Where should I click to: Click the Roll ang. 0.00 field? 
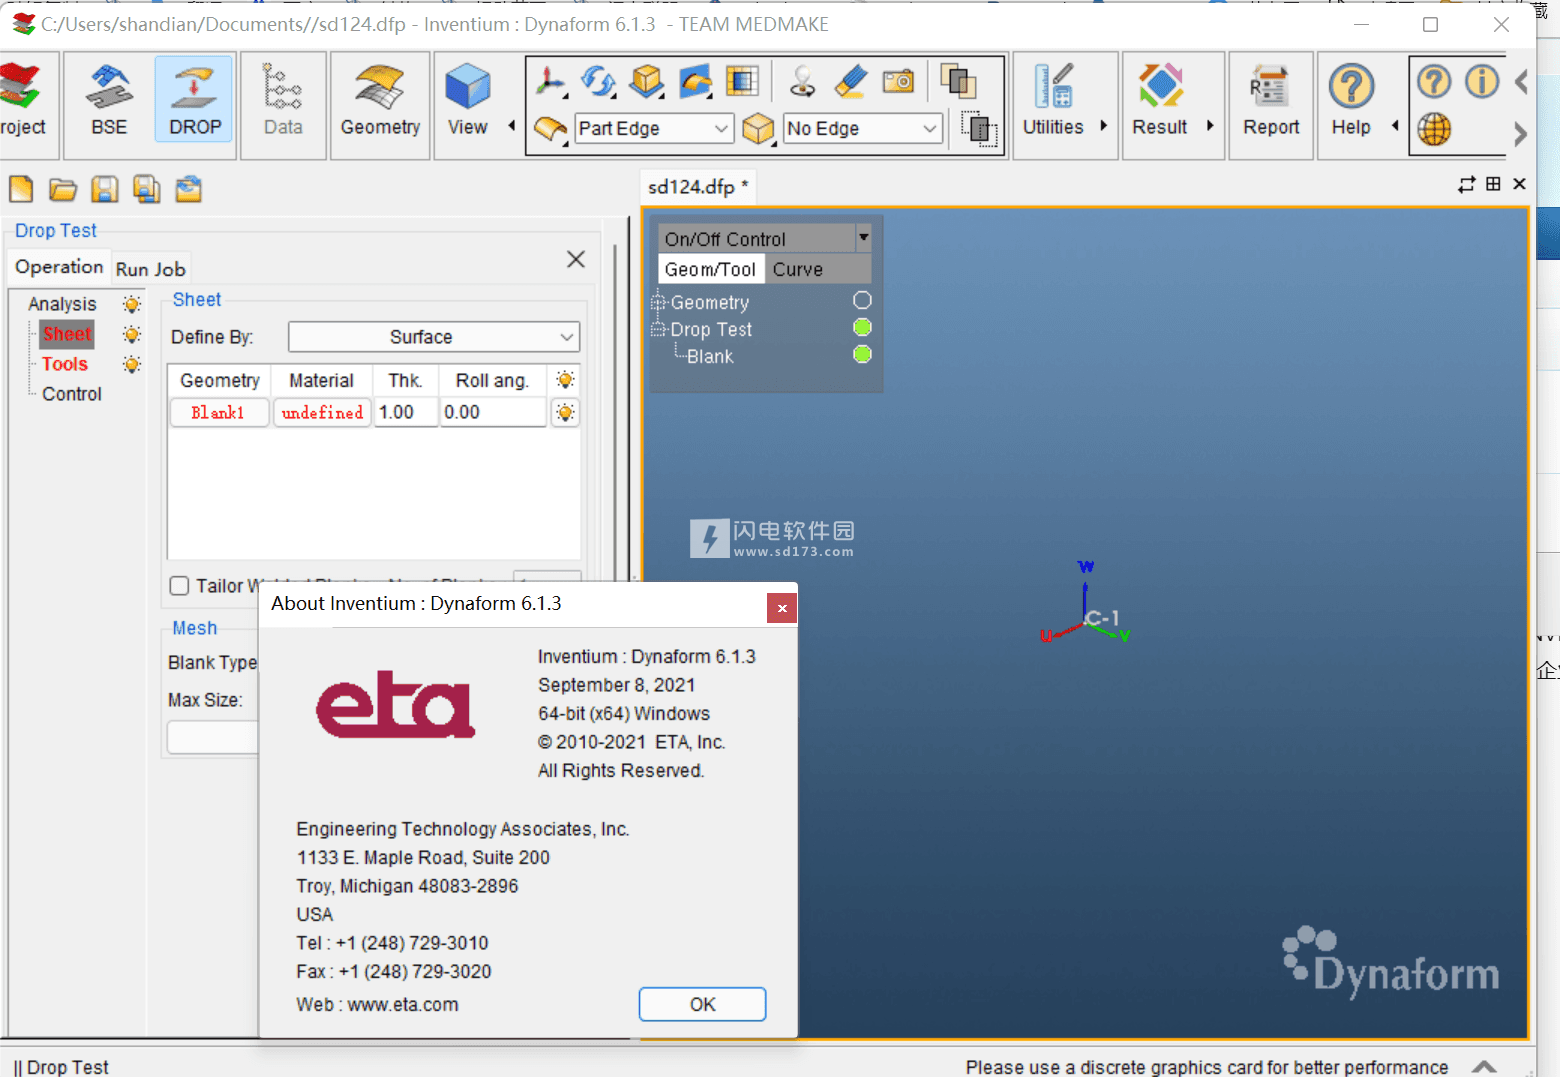click(493, 412)
